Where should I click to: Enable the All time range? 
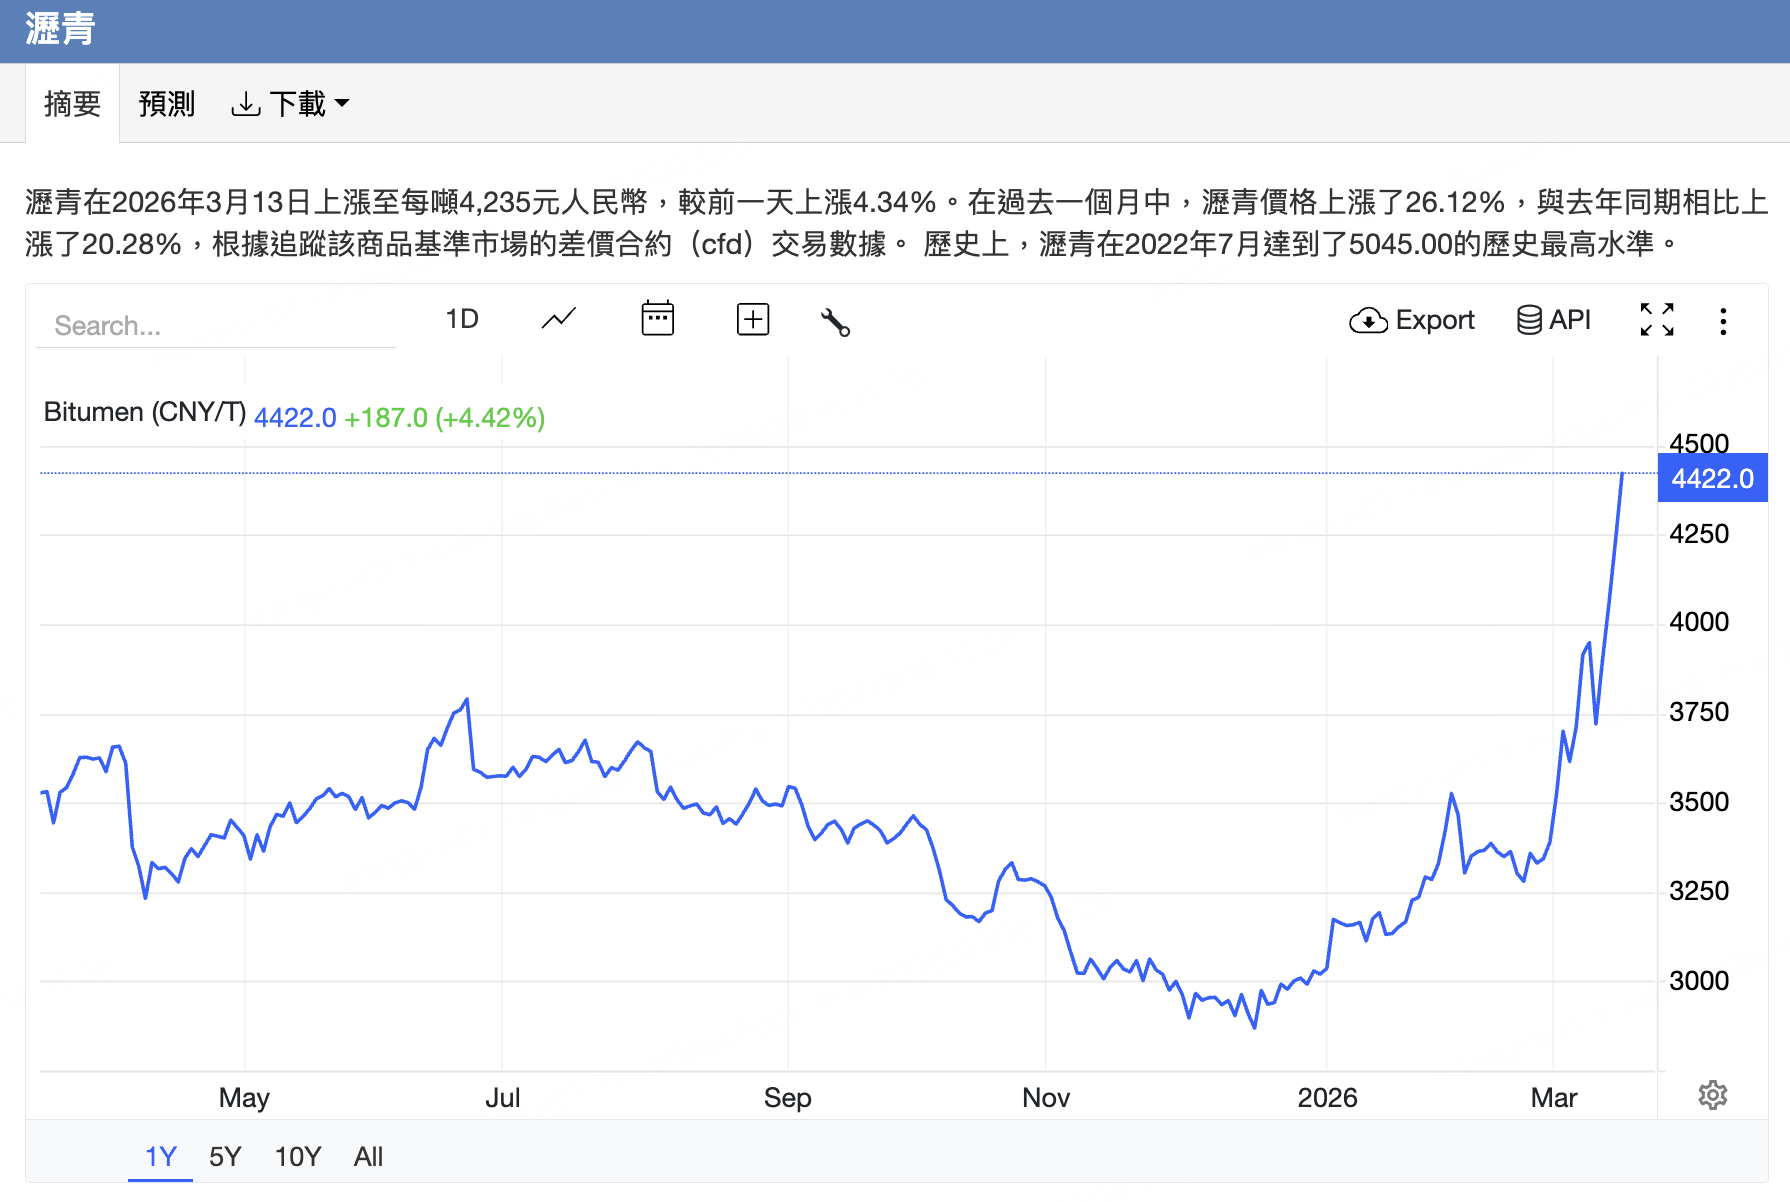point(368,1156)
